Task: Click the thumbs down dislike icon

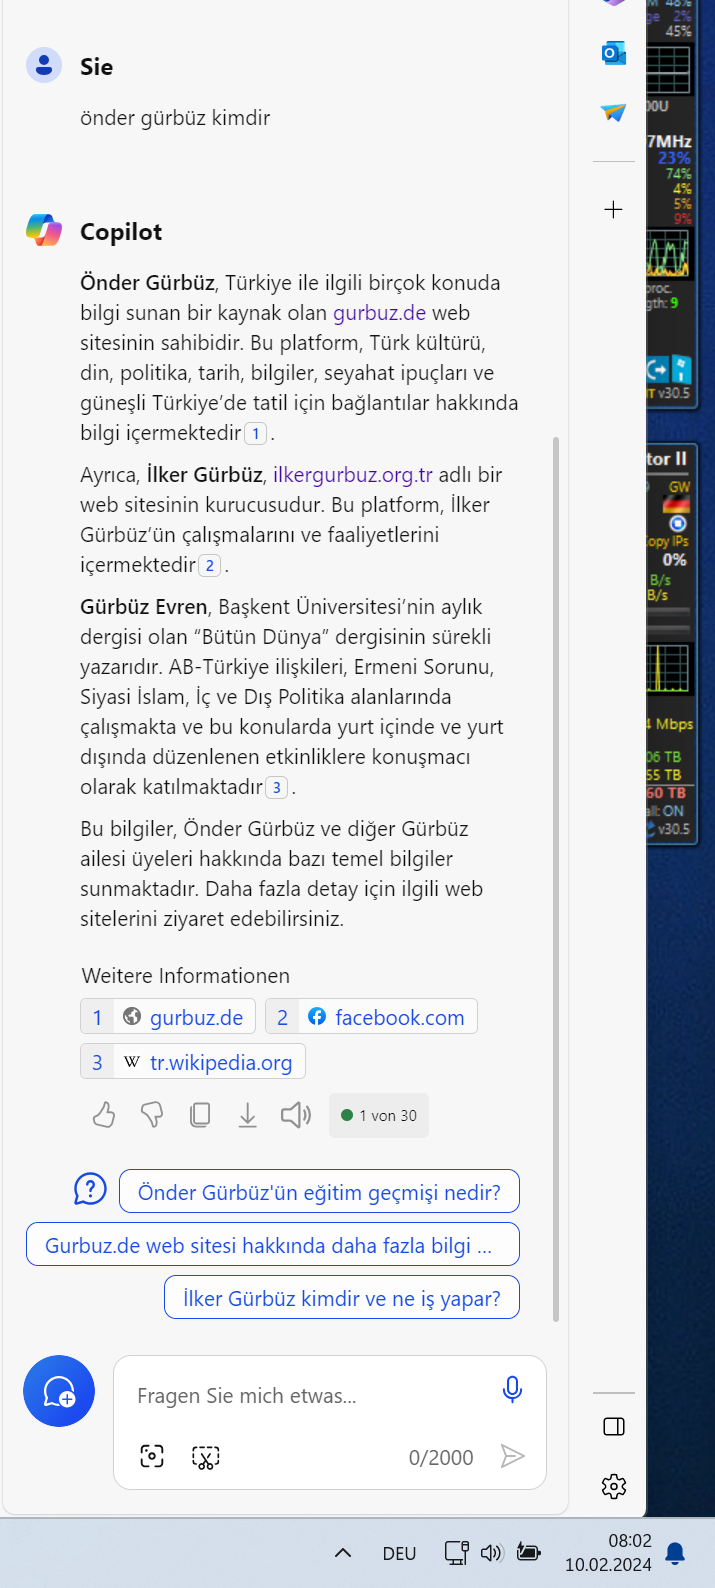Action: click(152, 1115)
